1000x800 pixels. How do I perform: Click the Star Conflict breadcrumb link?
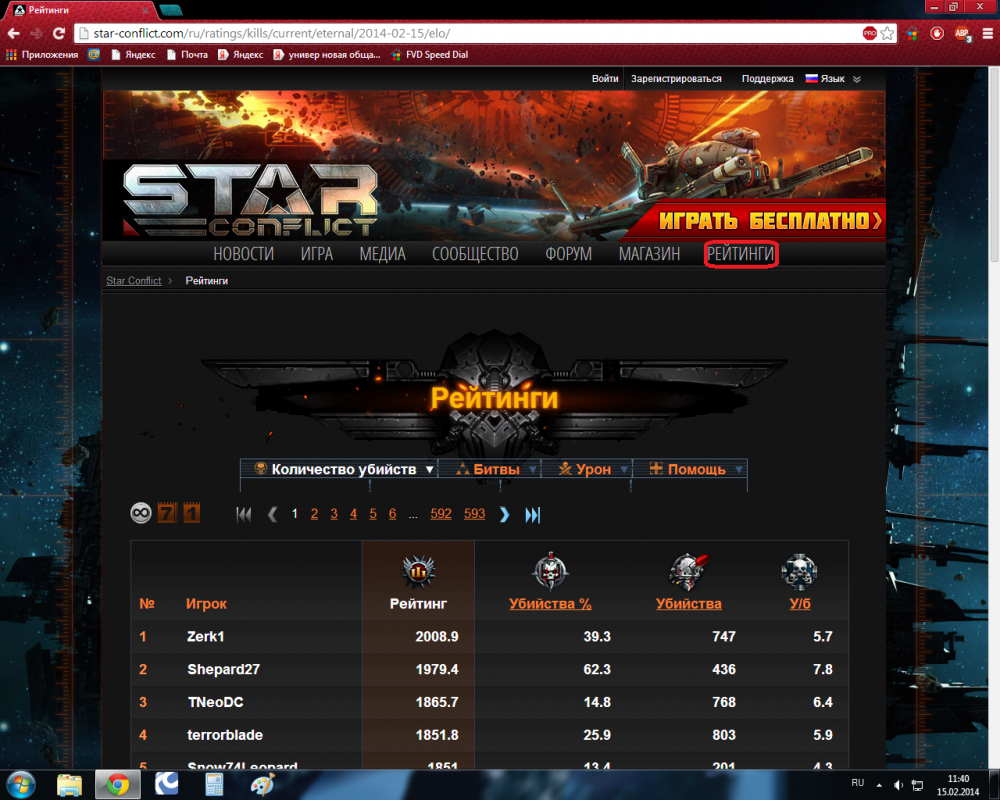(133, 281)
